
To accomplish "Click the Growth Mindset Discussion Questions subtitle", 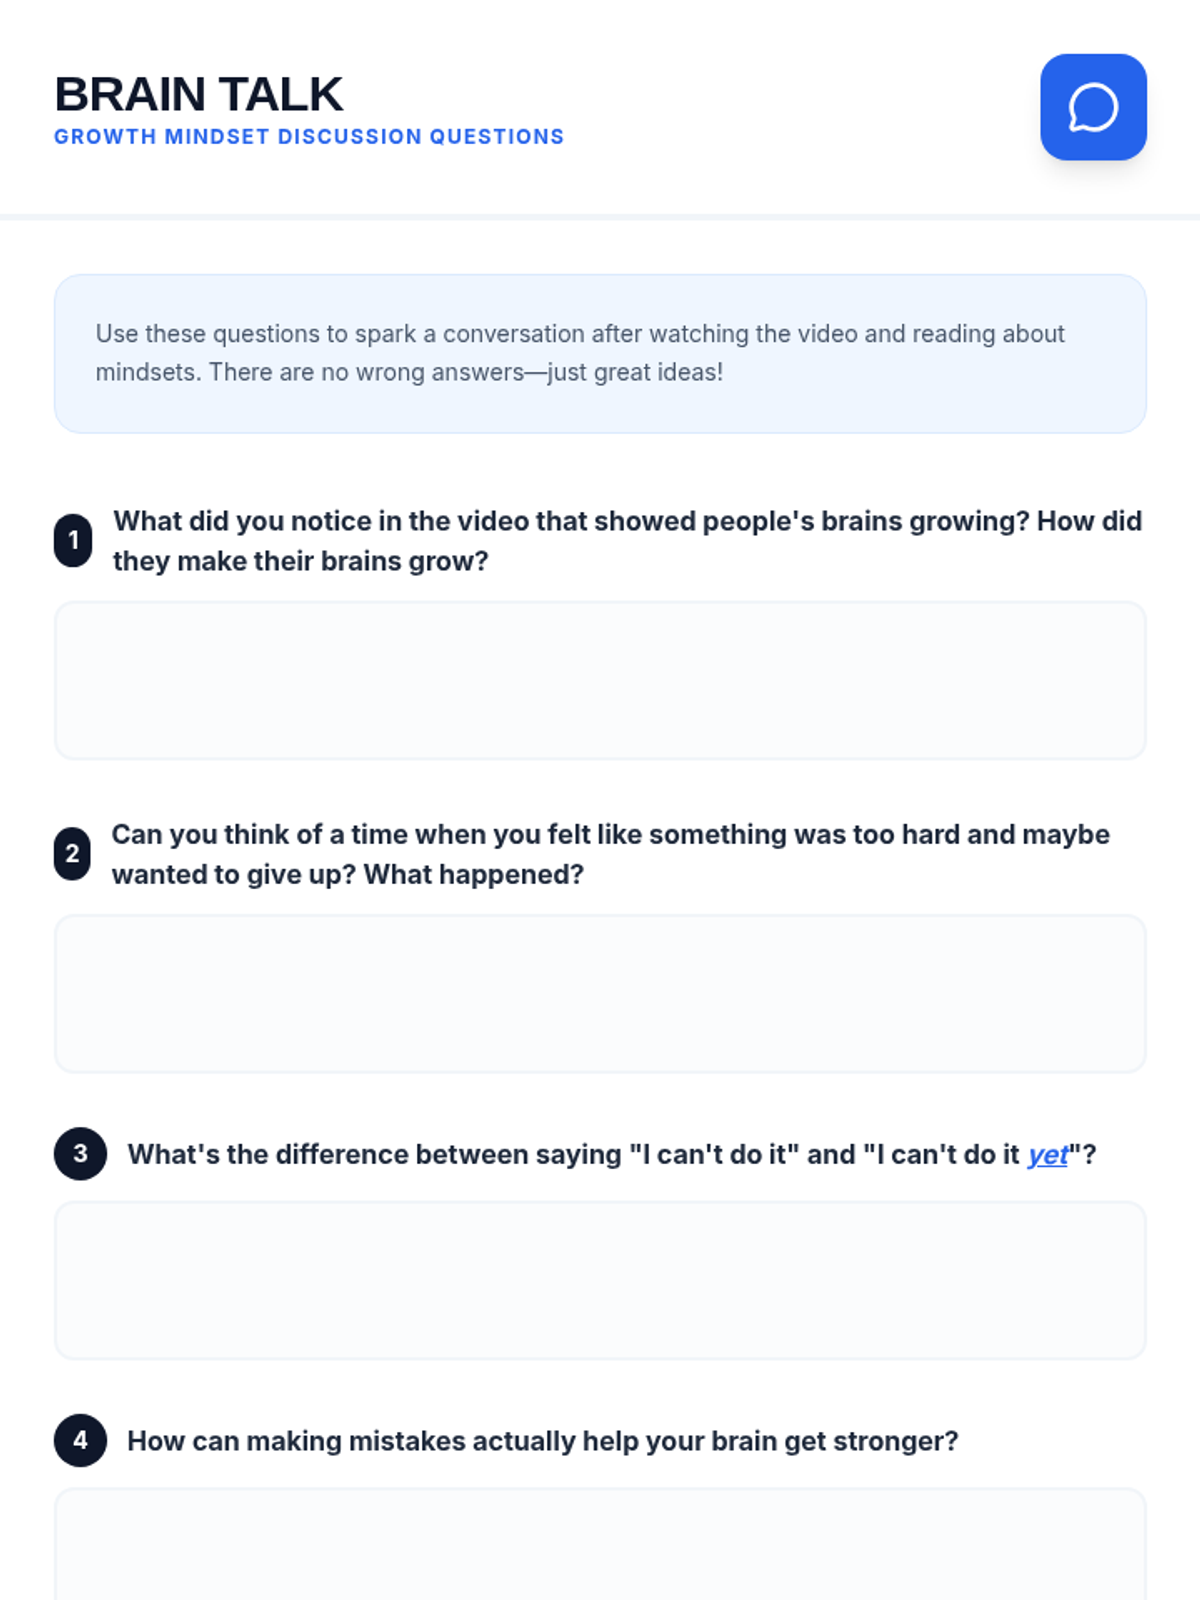I will (309, 137).
